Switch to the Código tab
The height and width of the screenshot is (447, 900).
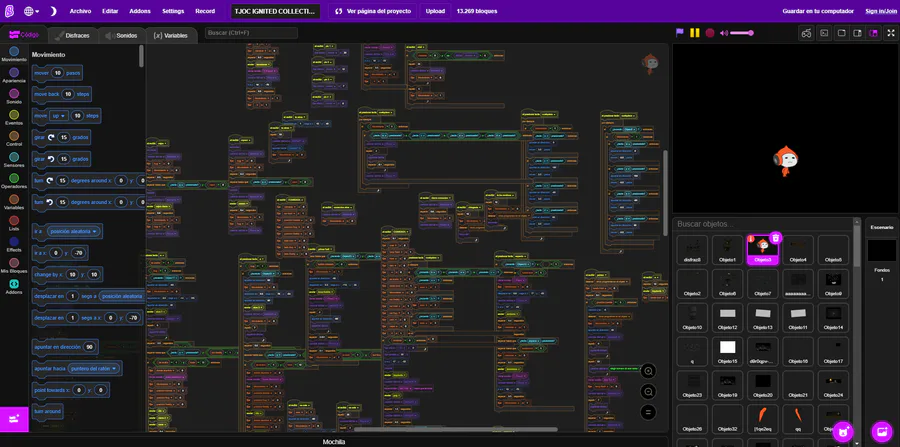pyautogui.click(x=24, y=35)
